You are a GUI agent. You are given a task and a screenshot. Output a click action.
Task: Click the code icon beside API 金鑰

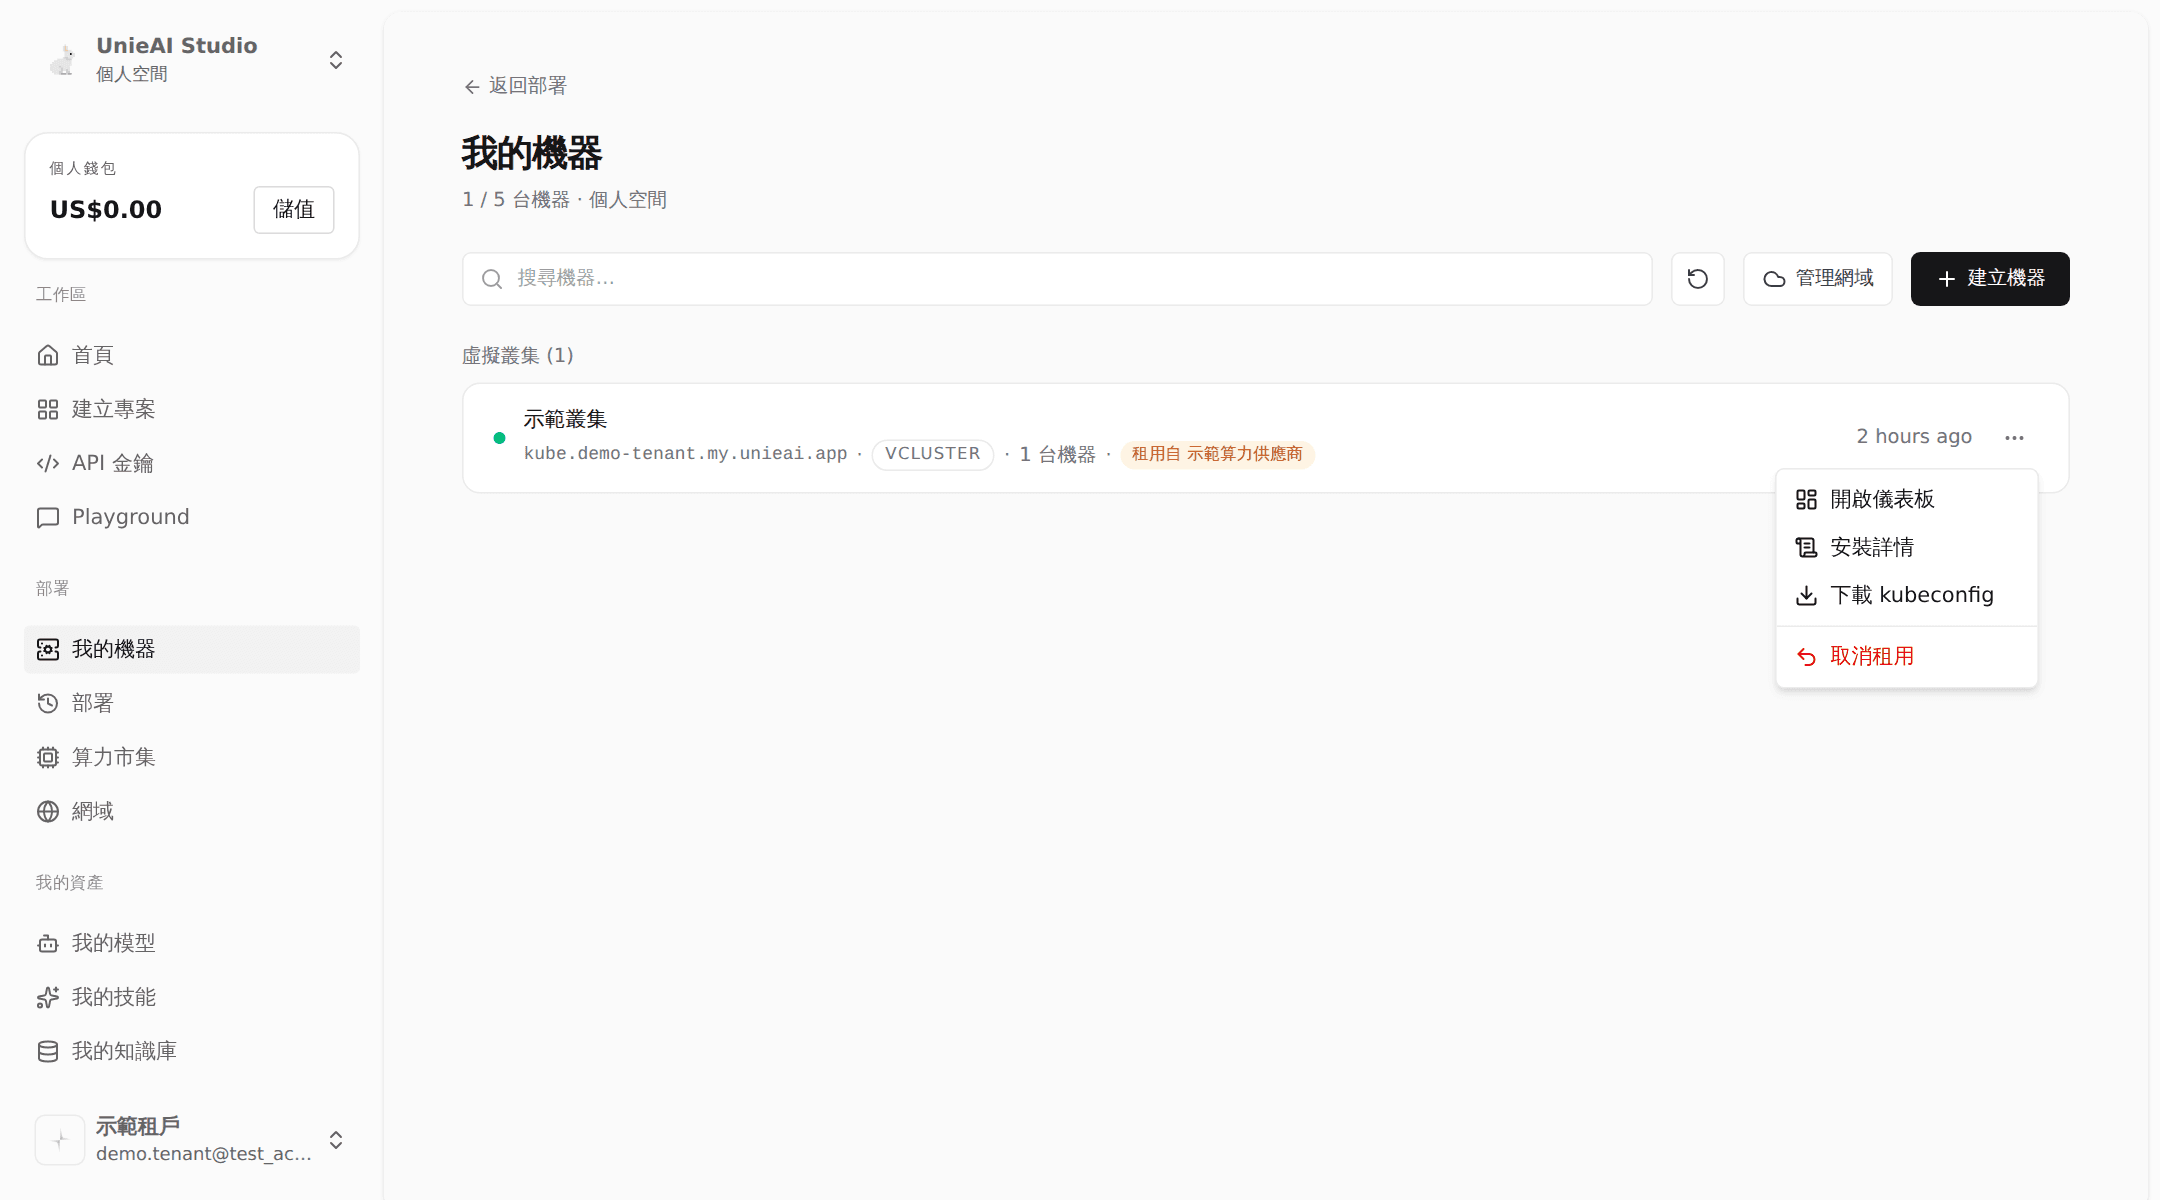(x=48, y=463)
